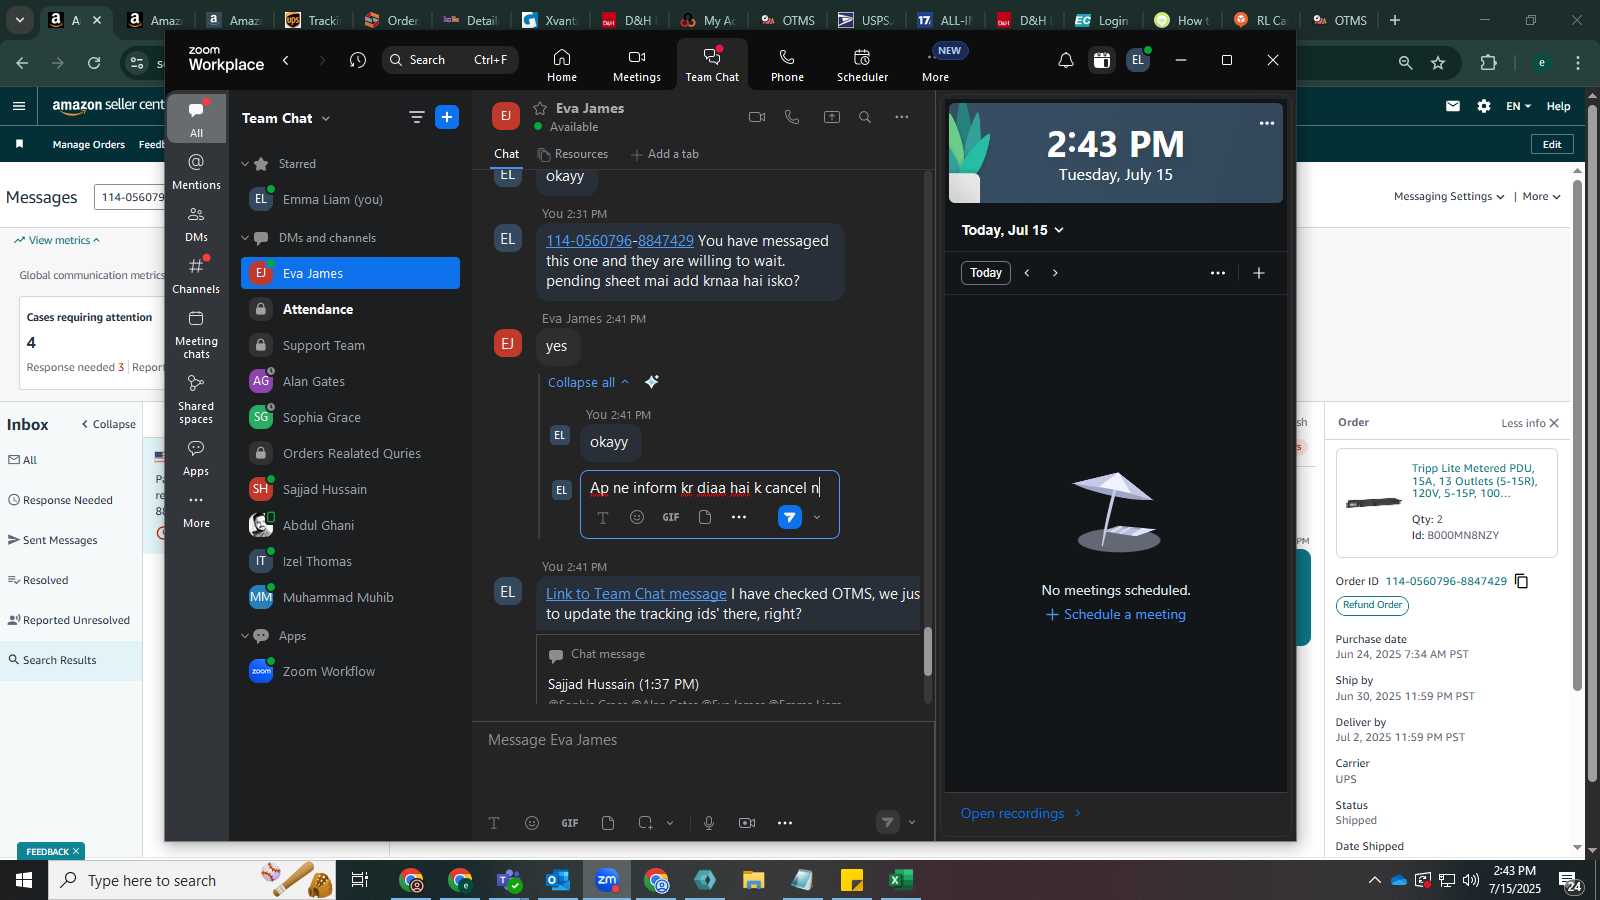
Task: Open File Explorer from the taskbar
Action: (x=754, y=880)
